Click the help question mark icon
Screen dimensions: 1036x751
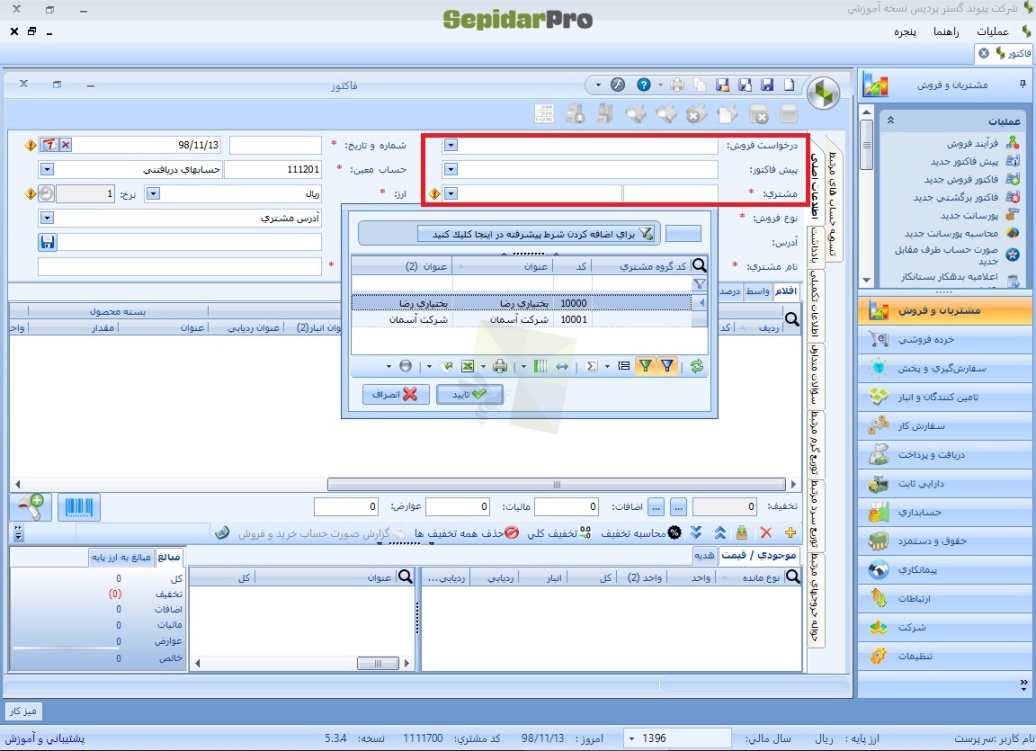644,85
